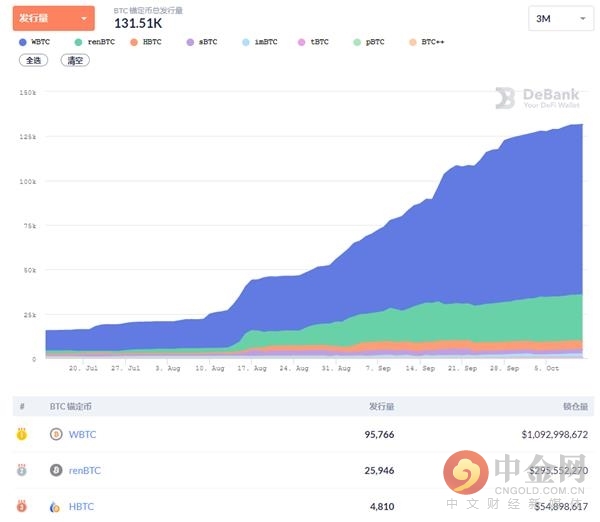Viewport: 600px width, 522px height.
Task: Click the total issuance figure 131.51K
Action: pos(138,23)
